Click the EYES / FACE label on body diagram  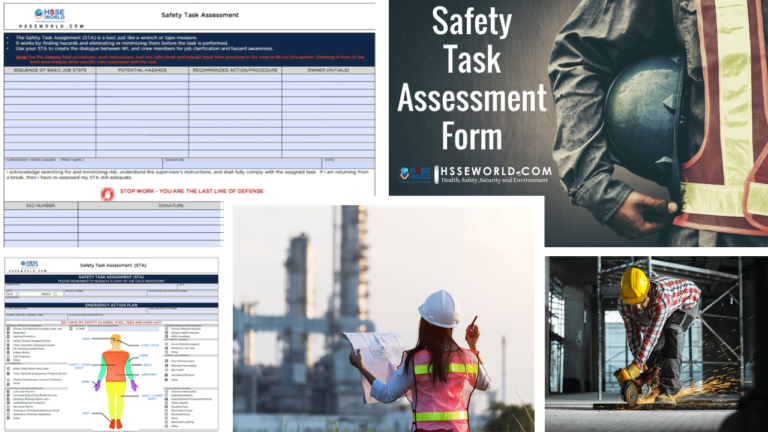[150, 345]
